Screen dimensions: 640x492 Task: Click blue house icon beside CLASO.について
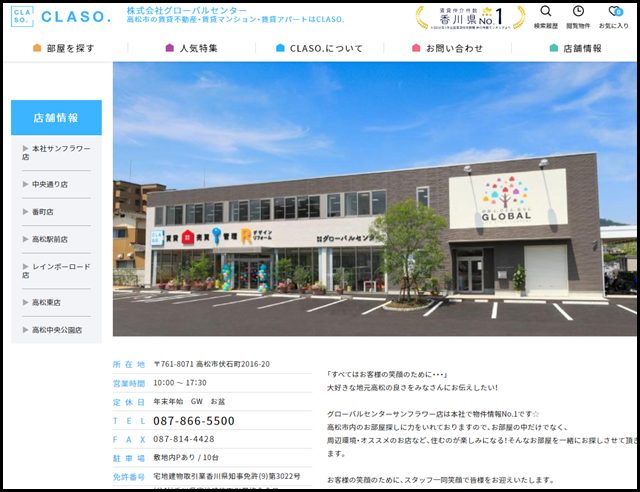280,48
